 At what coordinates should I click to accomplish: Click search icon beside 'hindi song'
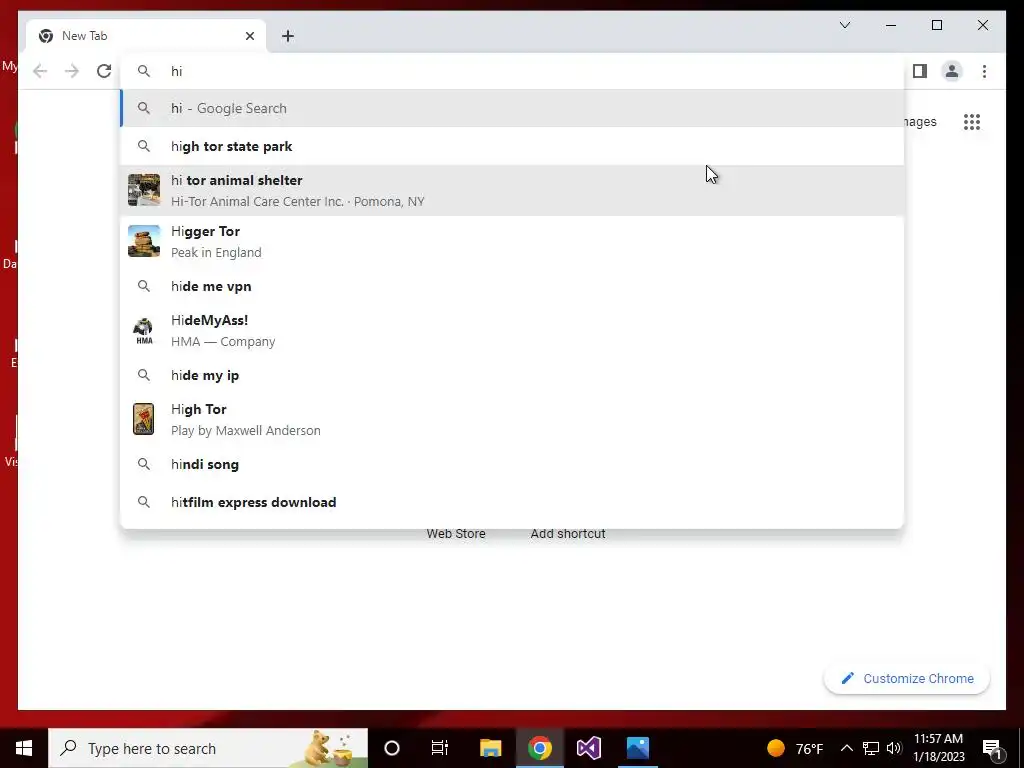pos(144,464)
